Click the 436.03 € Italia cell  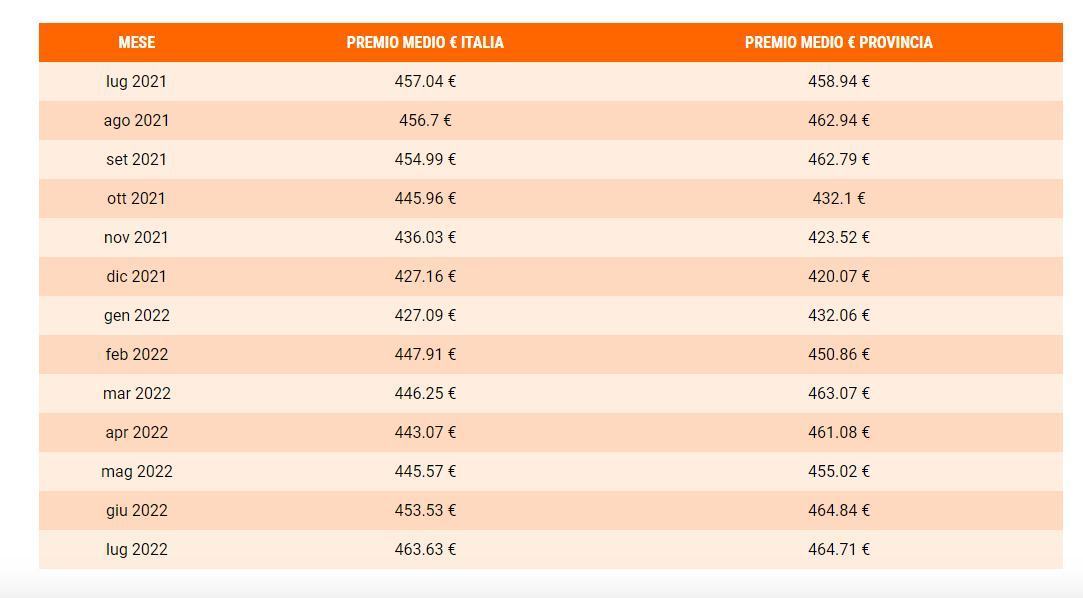[425, 237]
